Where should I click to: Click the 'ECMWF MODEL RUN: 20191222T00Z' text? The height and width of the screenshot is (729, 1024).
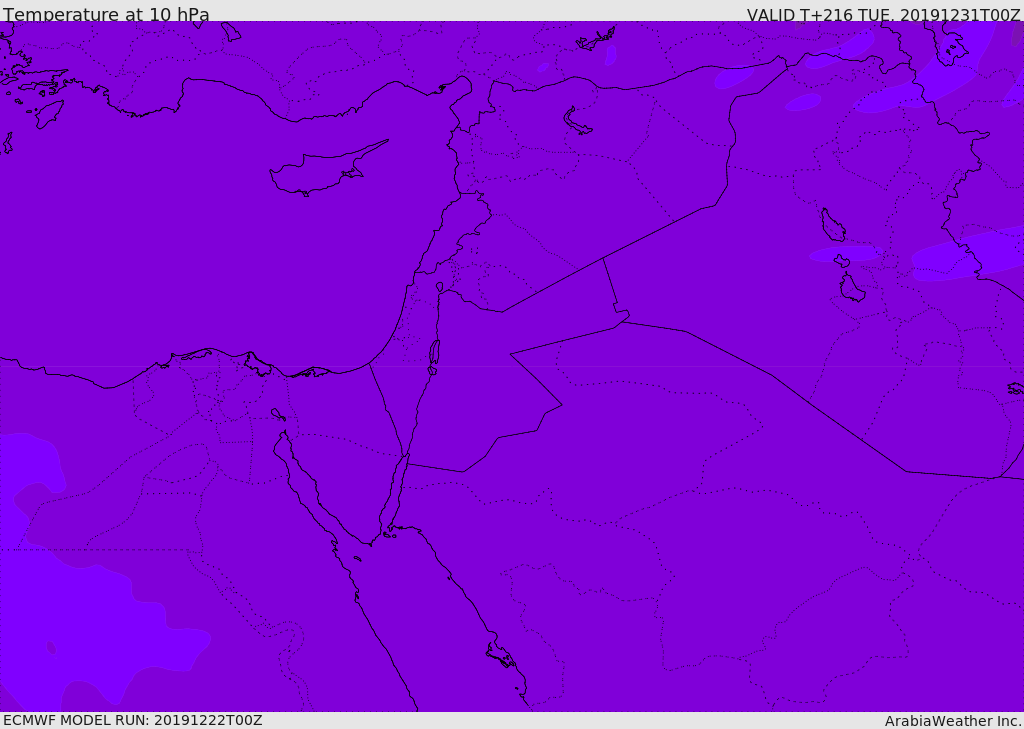coord(133,720)
